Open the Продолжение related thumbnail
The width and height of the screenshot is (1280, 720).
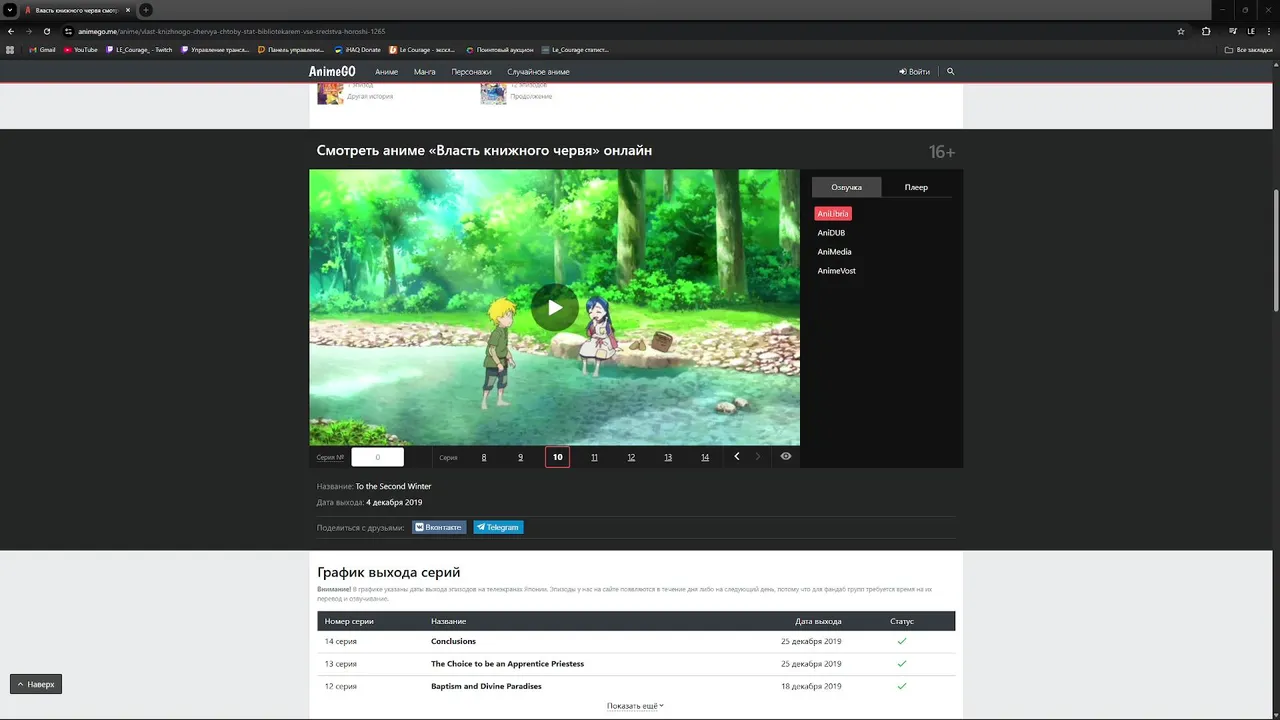(x=493, y=94)
